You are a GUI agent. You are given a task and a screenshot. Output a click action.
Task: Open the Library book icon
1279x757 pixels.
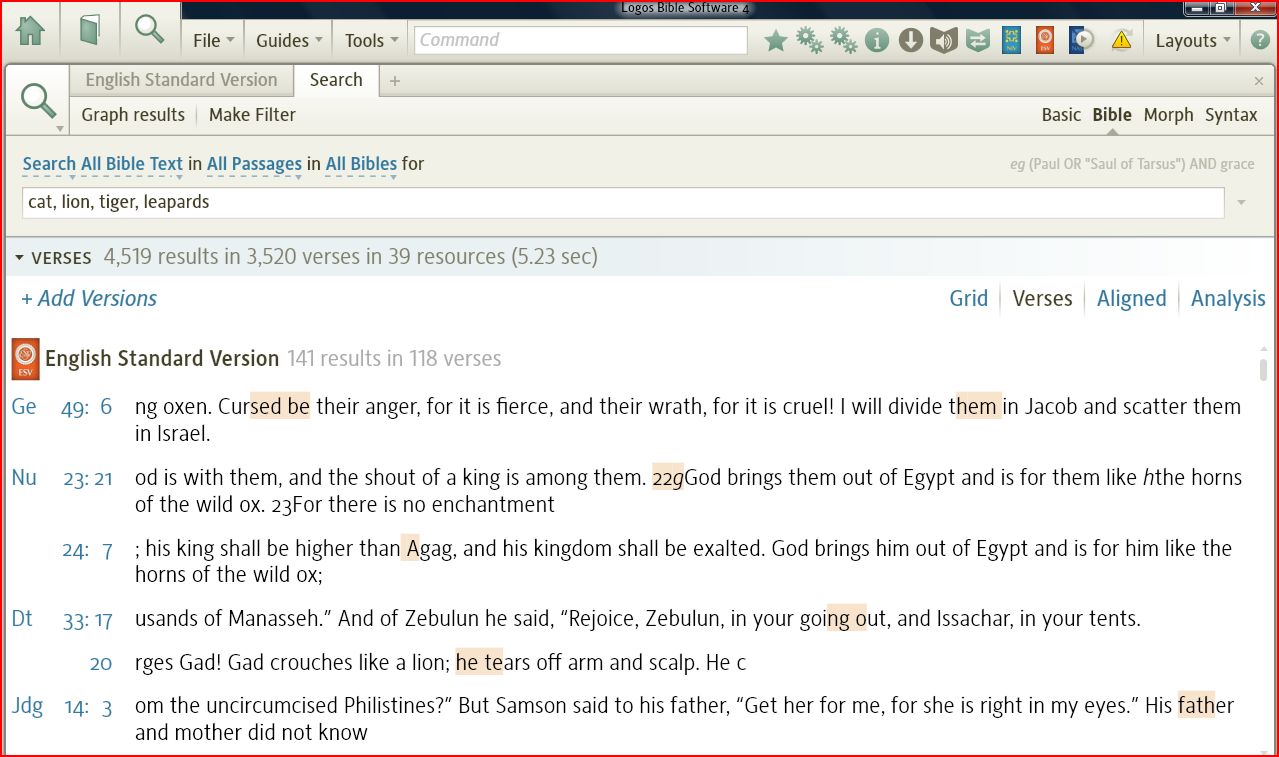pos(90,30)
